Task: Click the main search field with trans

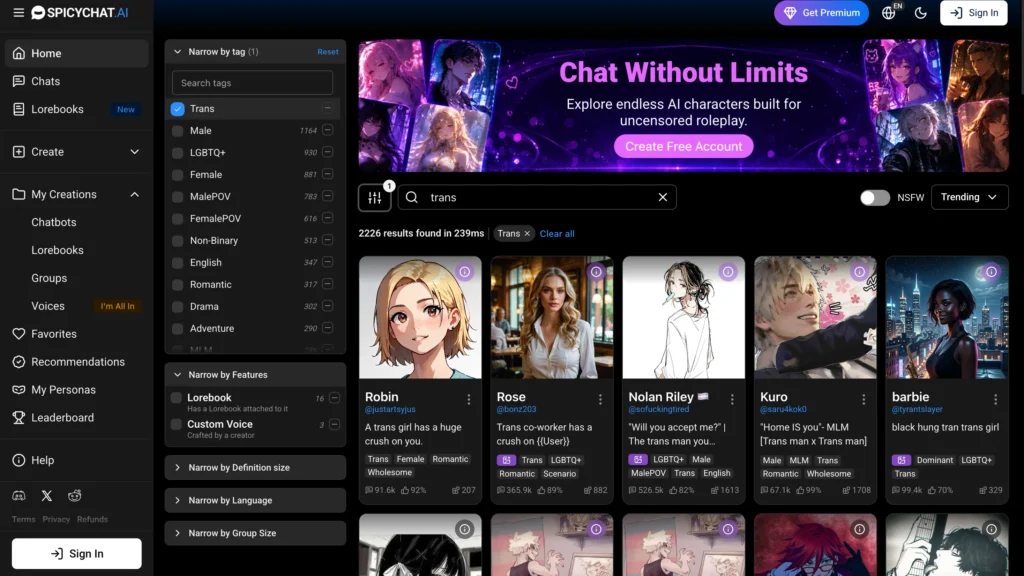Action: (x=536, y=197)
